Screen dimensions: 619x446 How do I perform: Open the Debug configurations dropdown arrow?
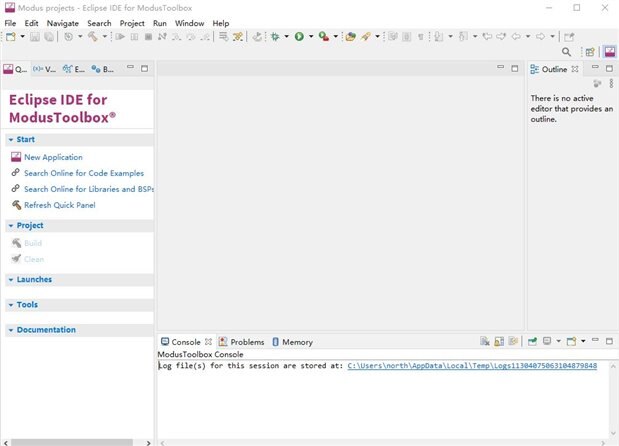[287, 37]
